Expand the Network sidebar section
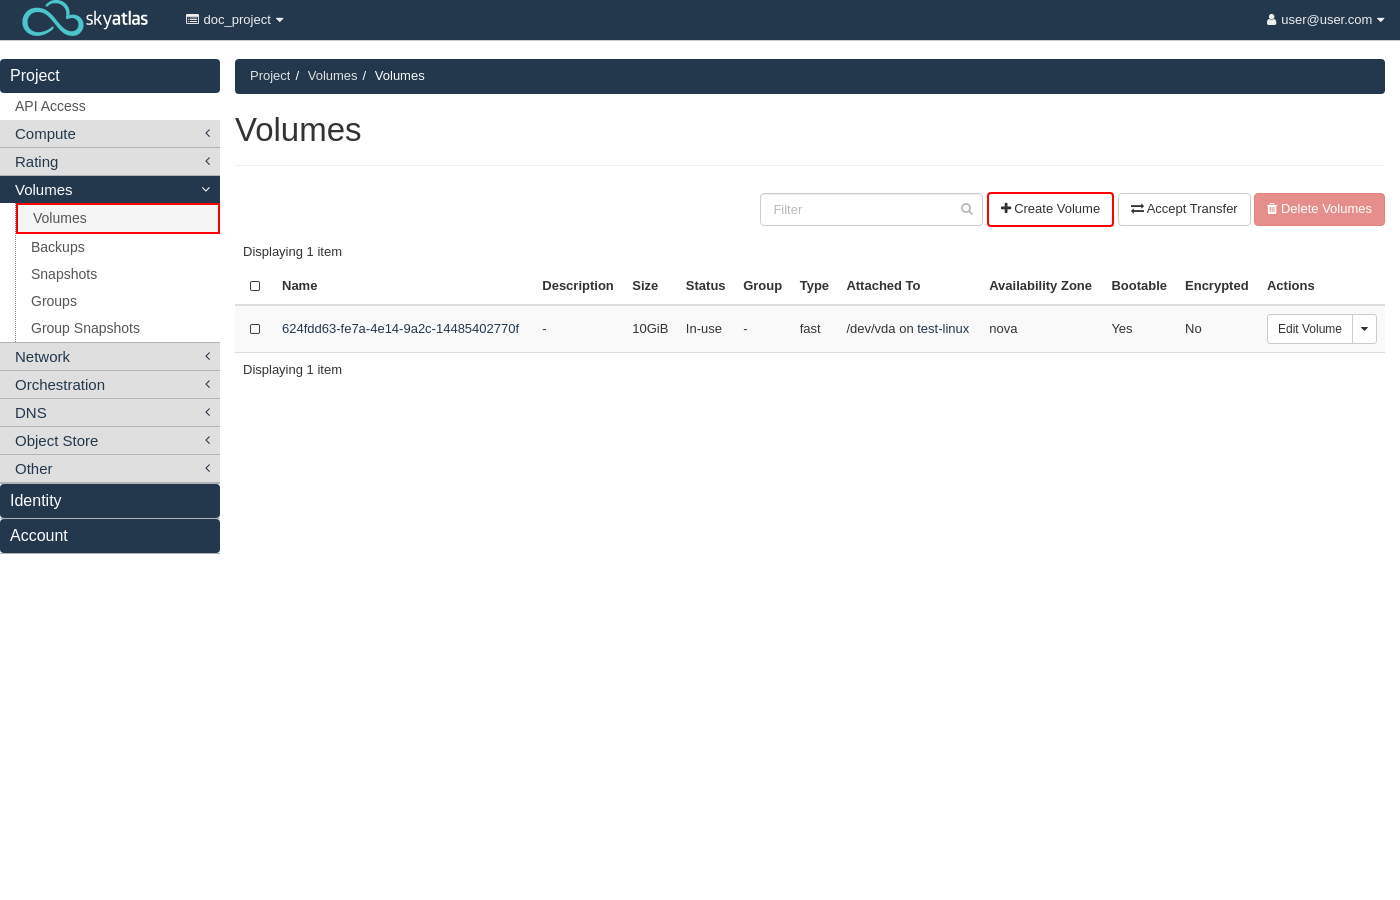 coord(110,357)
